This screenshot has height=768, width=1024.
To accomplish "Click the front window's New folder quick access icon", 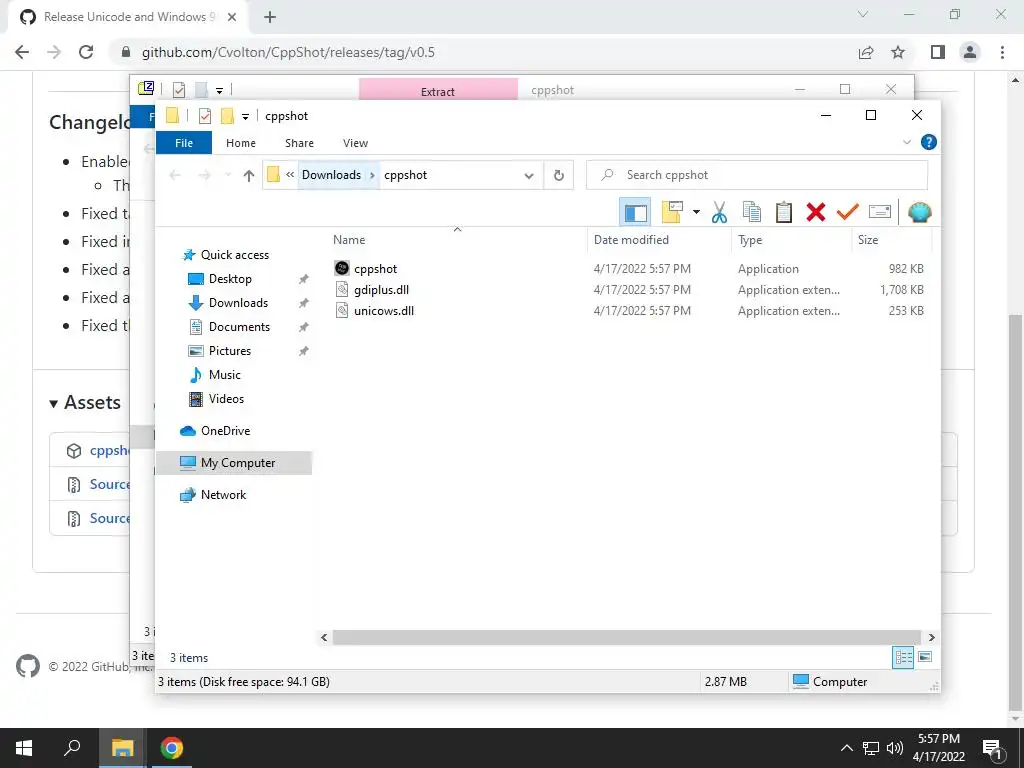I will (x=227, y=116).
